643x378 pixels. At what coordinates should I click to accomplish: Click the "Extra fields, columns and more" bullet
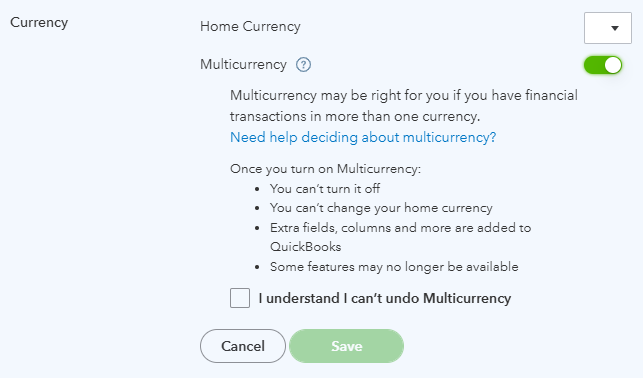coord(400,228)
